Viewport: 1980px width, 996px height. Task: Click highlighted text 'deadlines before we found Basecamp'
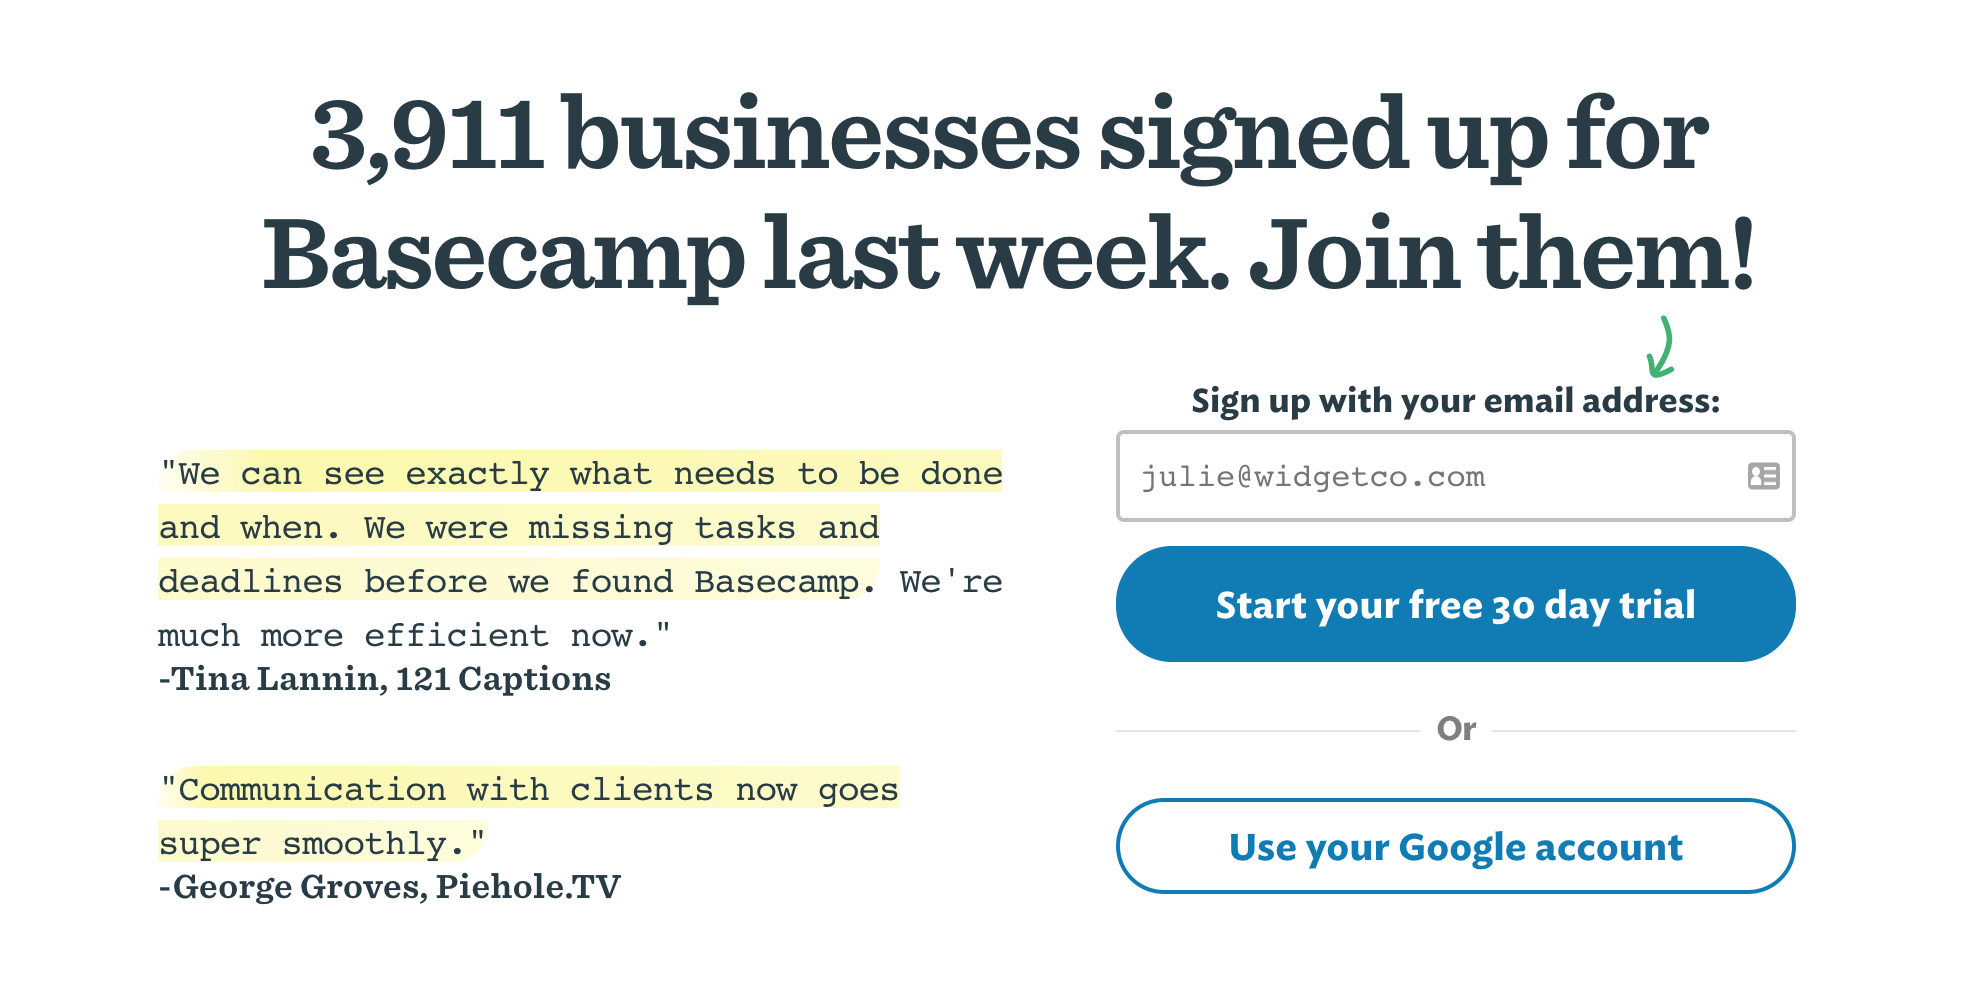[x=517, y=582]
